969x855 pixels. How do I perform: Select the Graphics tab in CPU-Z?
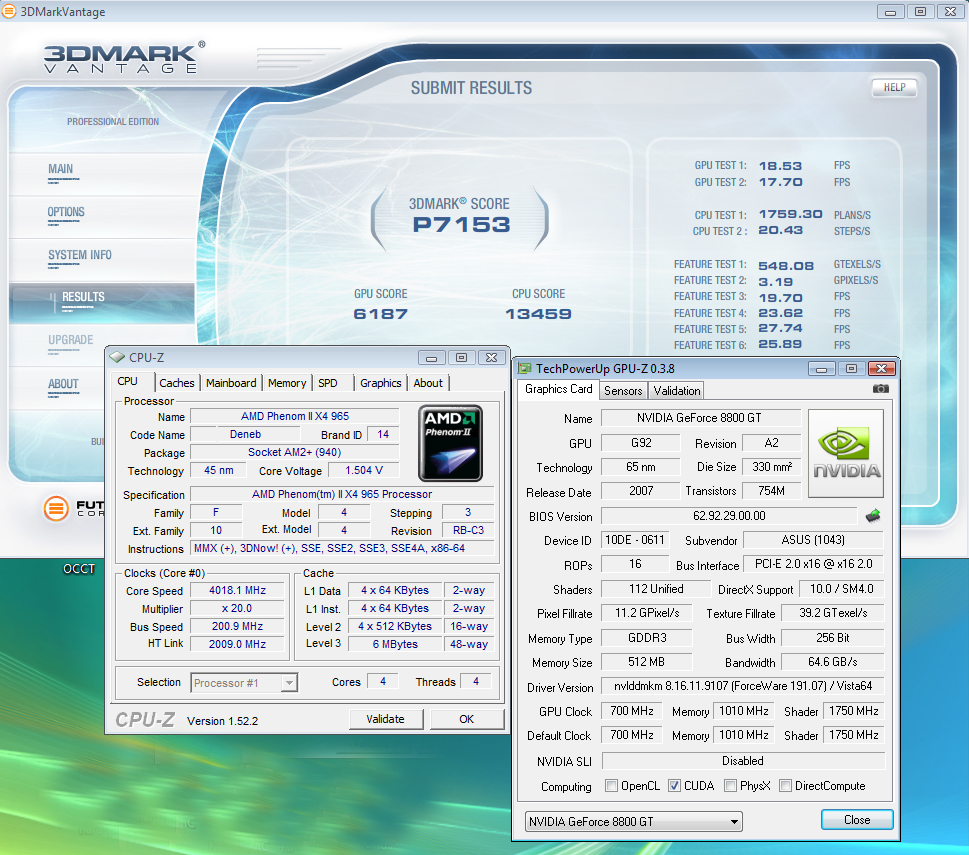tap(381, 383)
